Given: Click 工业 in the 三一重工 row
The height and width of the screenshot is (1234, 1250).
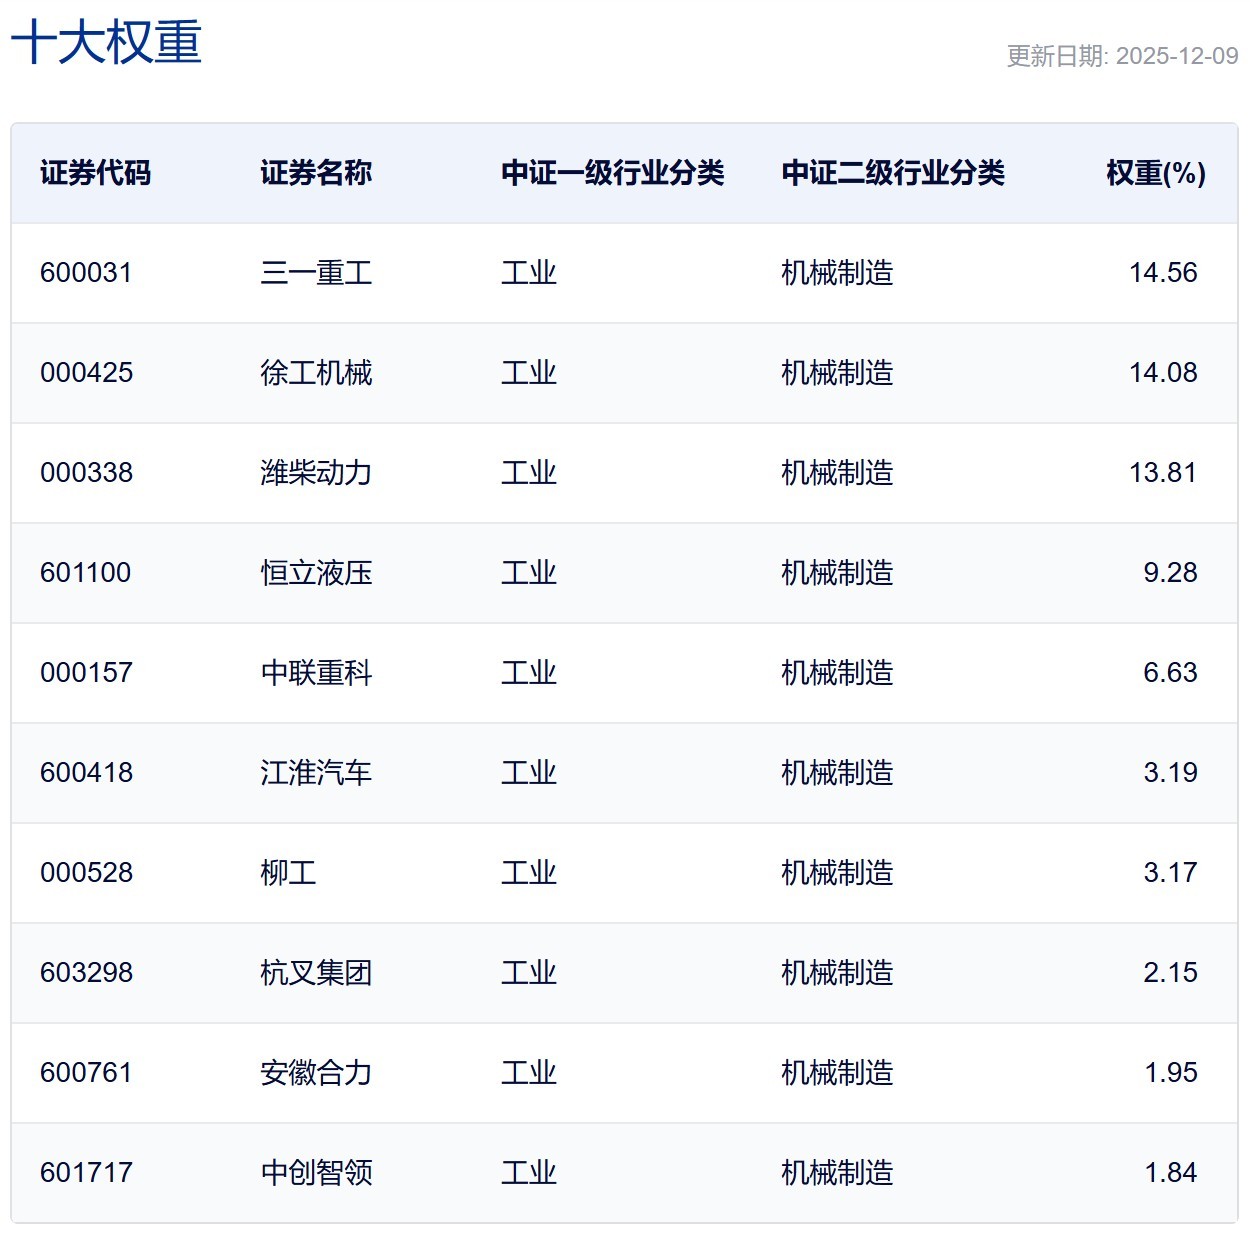Looking at the screenshot, I should (529, 273).
